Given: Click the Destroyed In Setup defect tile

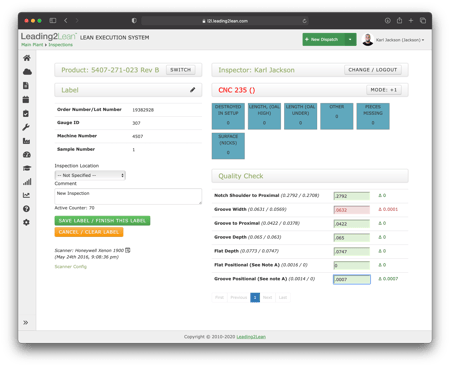Looking at the screenshot, I should coord(228,116).
